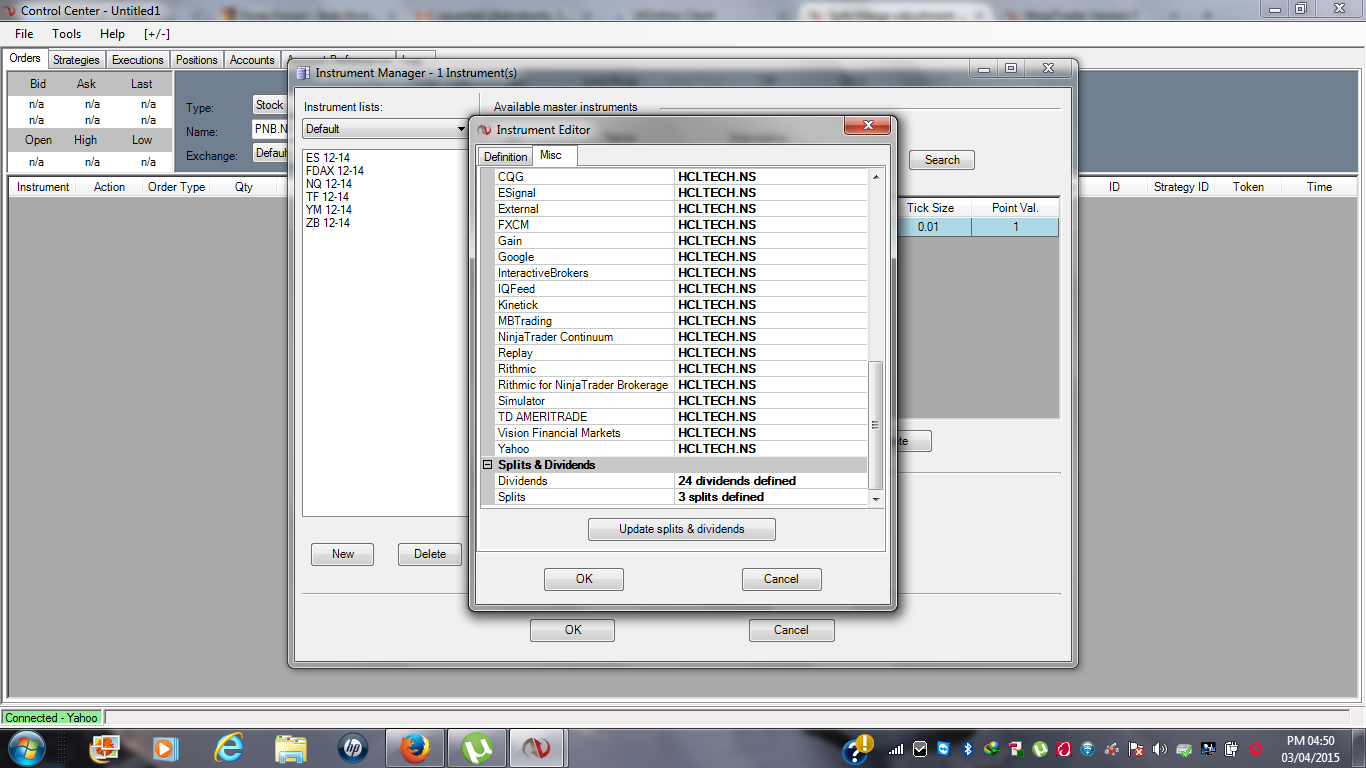Select the Dividends row in property grid
Image resolution: width=1366 pixels, height=768 pixels.
tap(682, 481)
